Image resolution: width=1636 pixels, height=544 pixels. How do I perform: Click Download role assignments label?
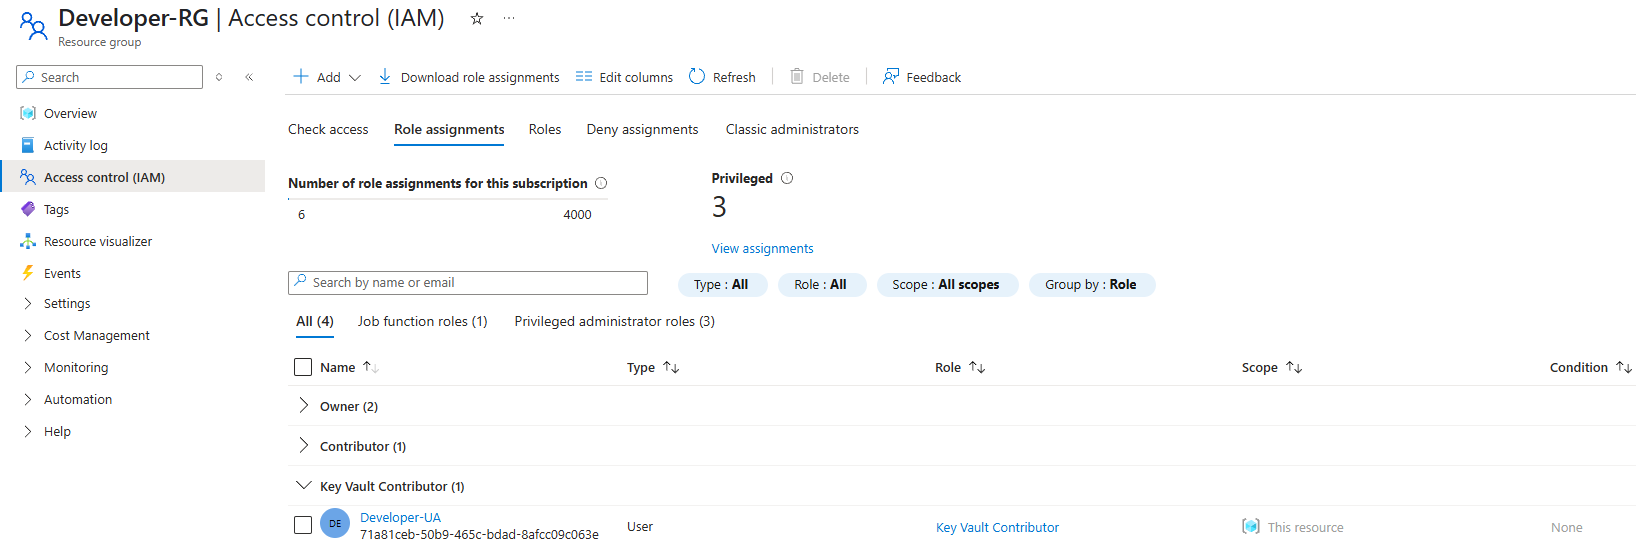point(480,77)
